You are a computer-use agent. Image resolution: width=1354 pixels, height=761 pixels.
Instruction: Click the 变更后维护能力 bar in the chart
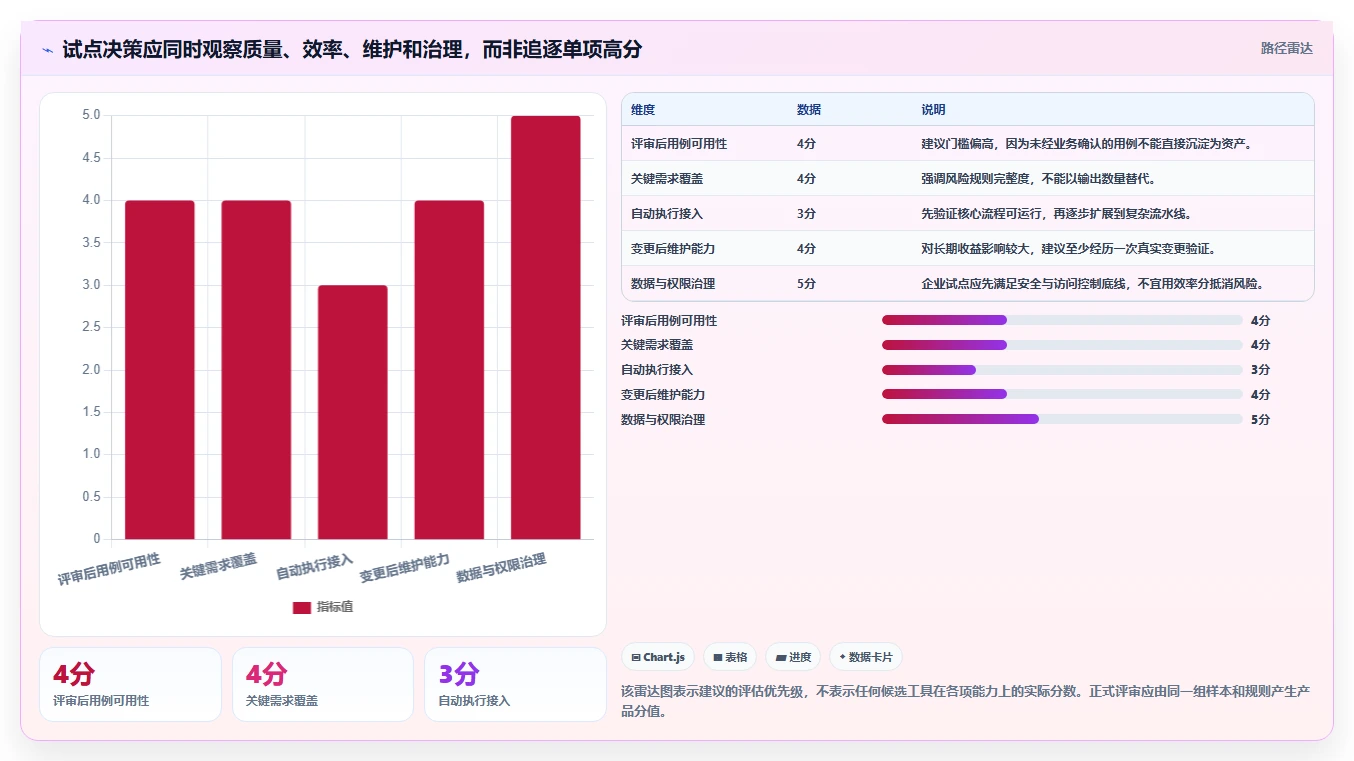point(449,370)
